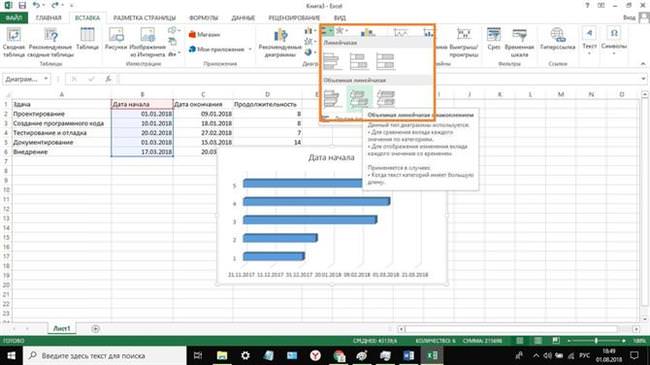Add a new sheet with the plus button

95,329
